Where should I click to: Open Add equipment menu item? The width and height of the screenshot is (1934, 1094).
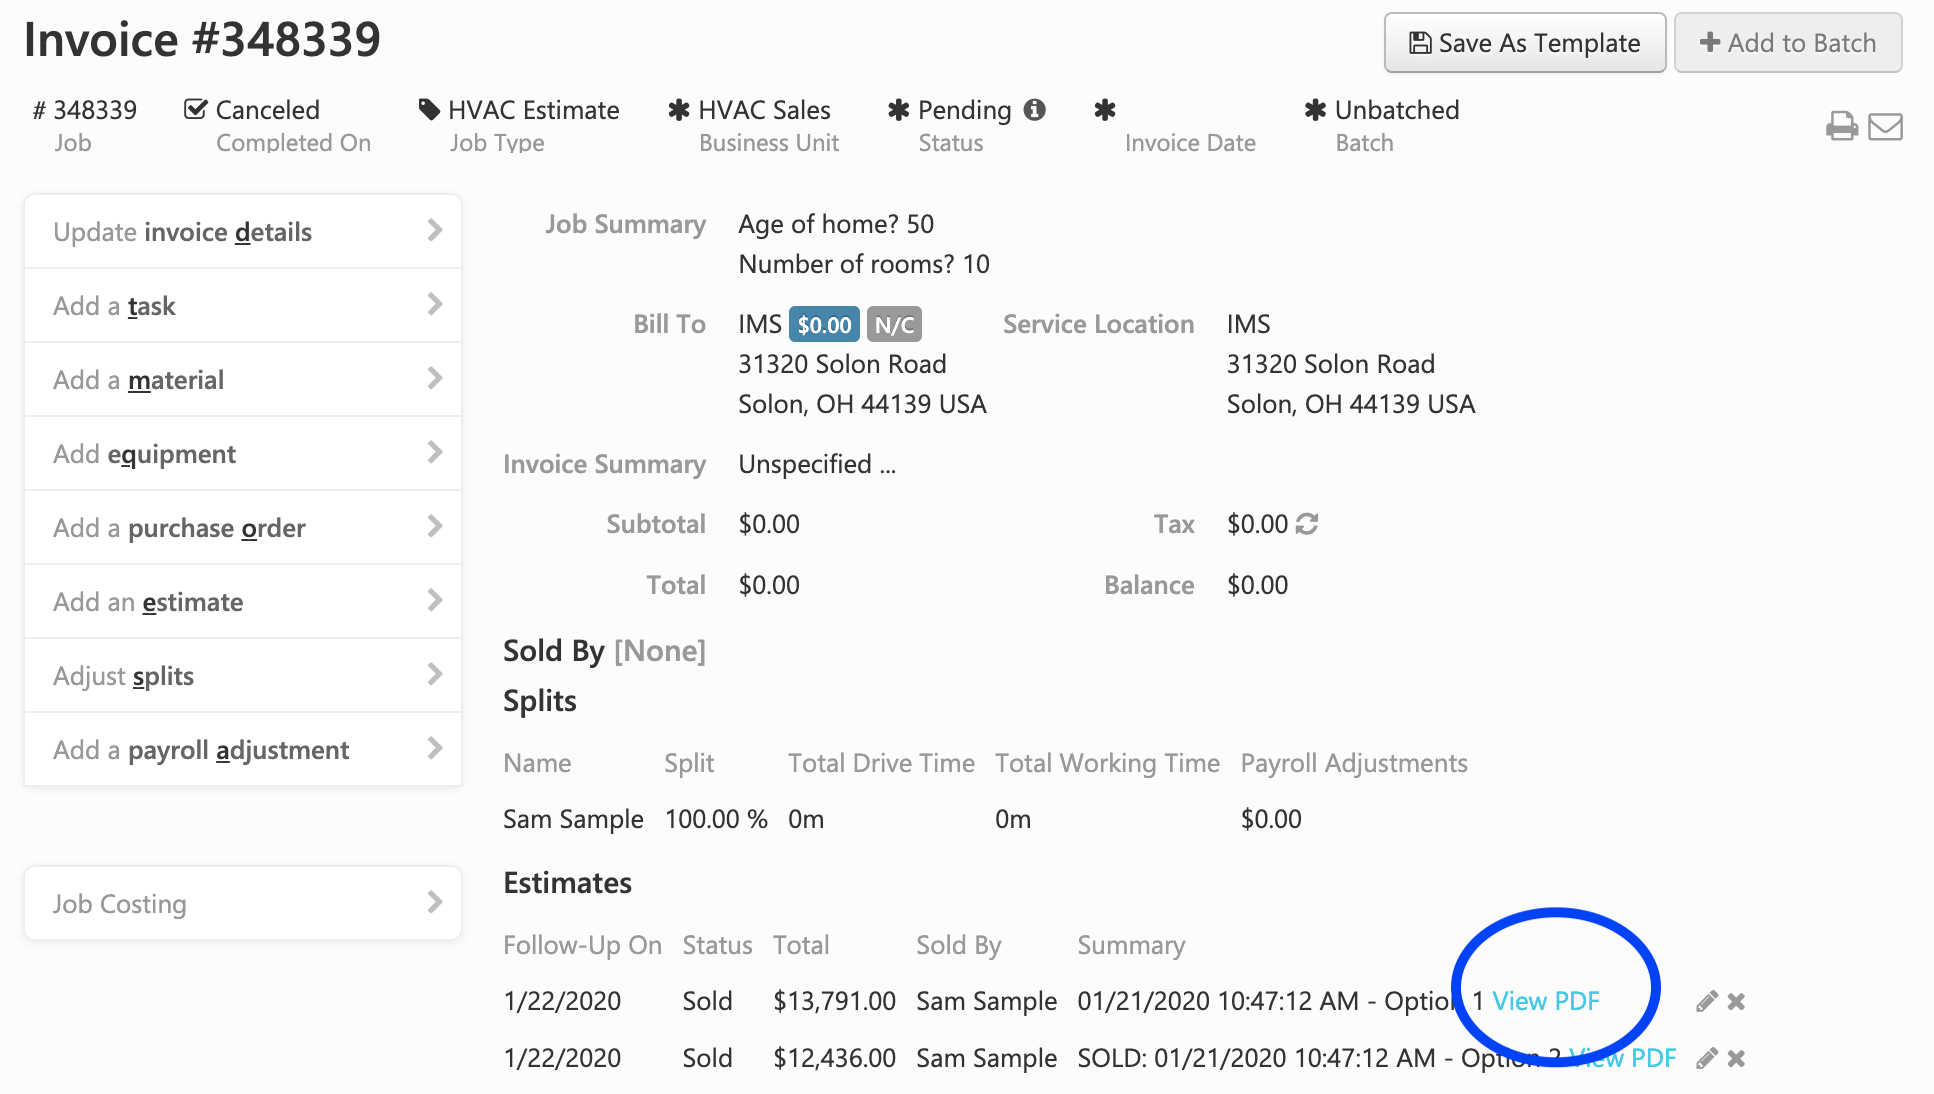pos(243,454)
